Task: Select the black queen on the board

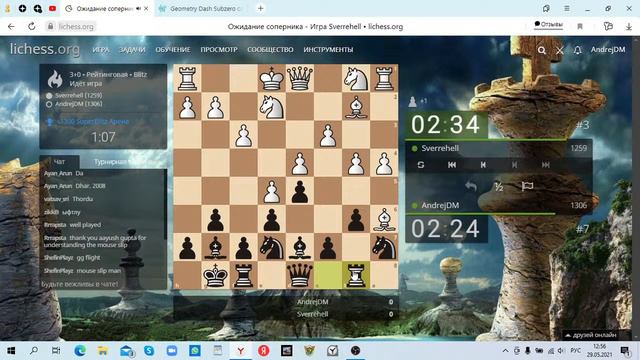Action: [x=300, y=275]
